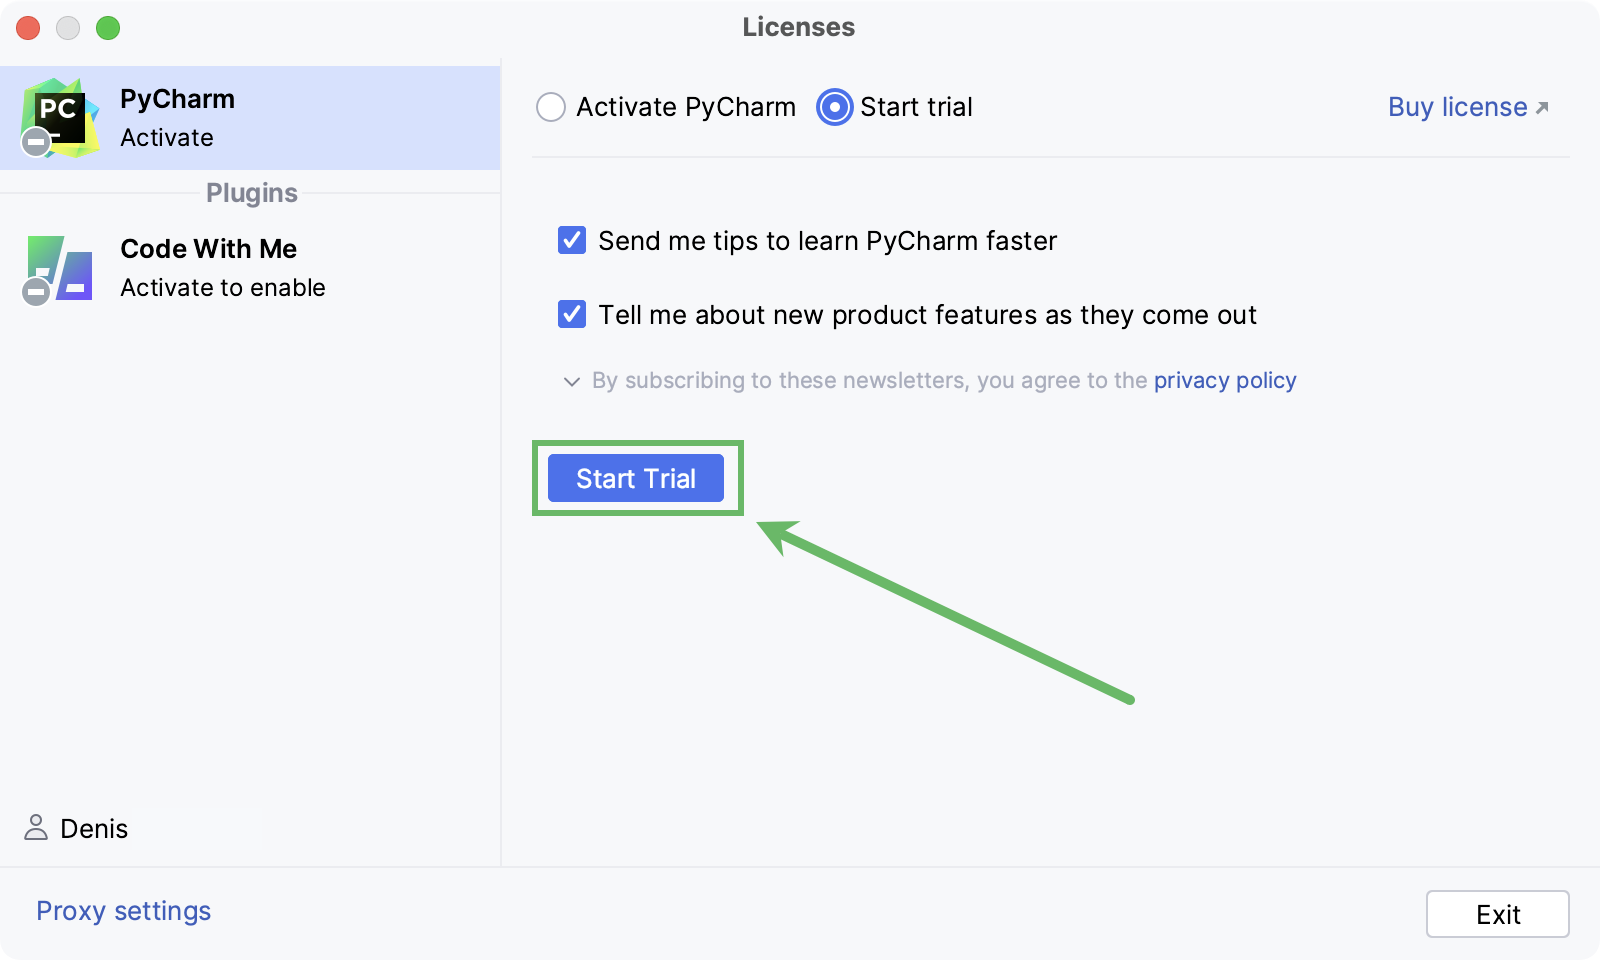Click the Exit button
The height and width of the screenshot is (960, 1600).
tap(1497, 914)
